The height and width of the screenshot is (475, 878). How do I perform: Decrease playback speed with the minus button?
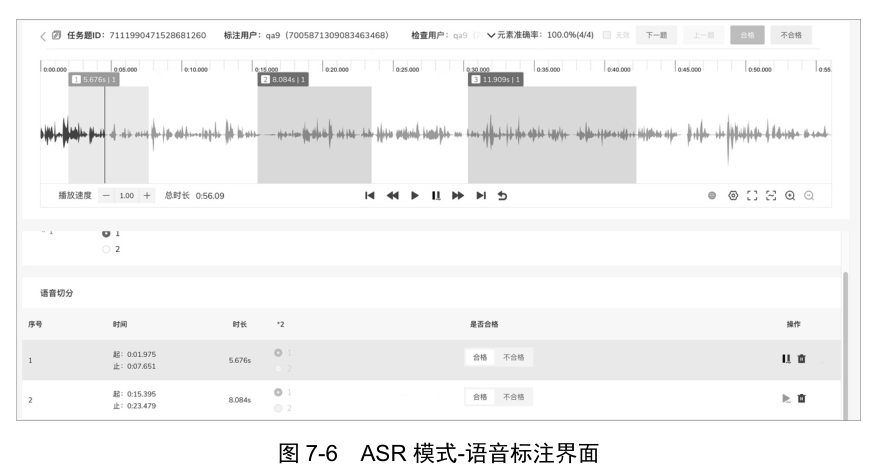coord(106,196)
